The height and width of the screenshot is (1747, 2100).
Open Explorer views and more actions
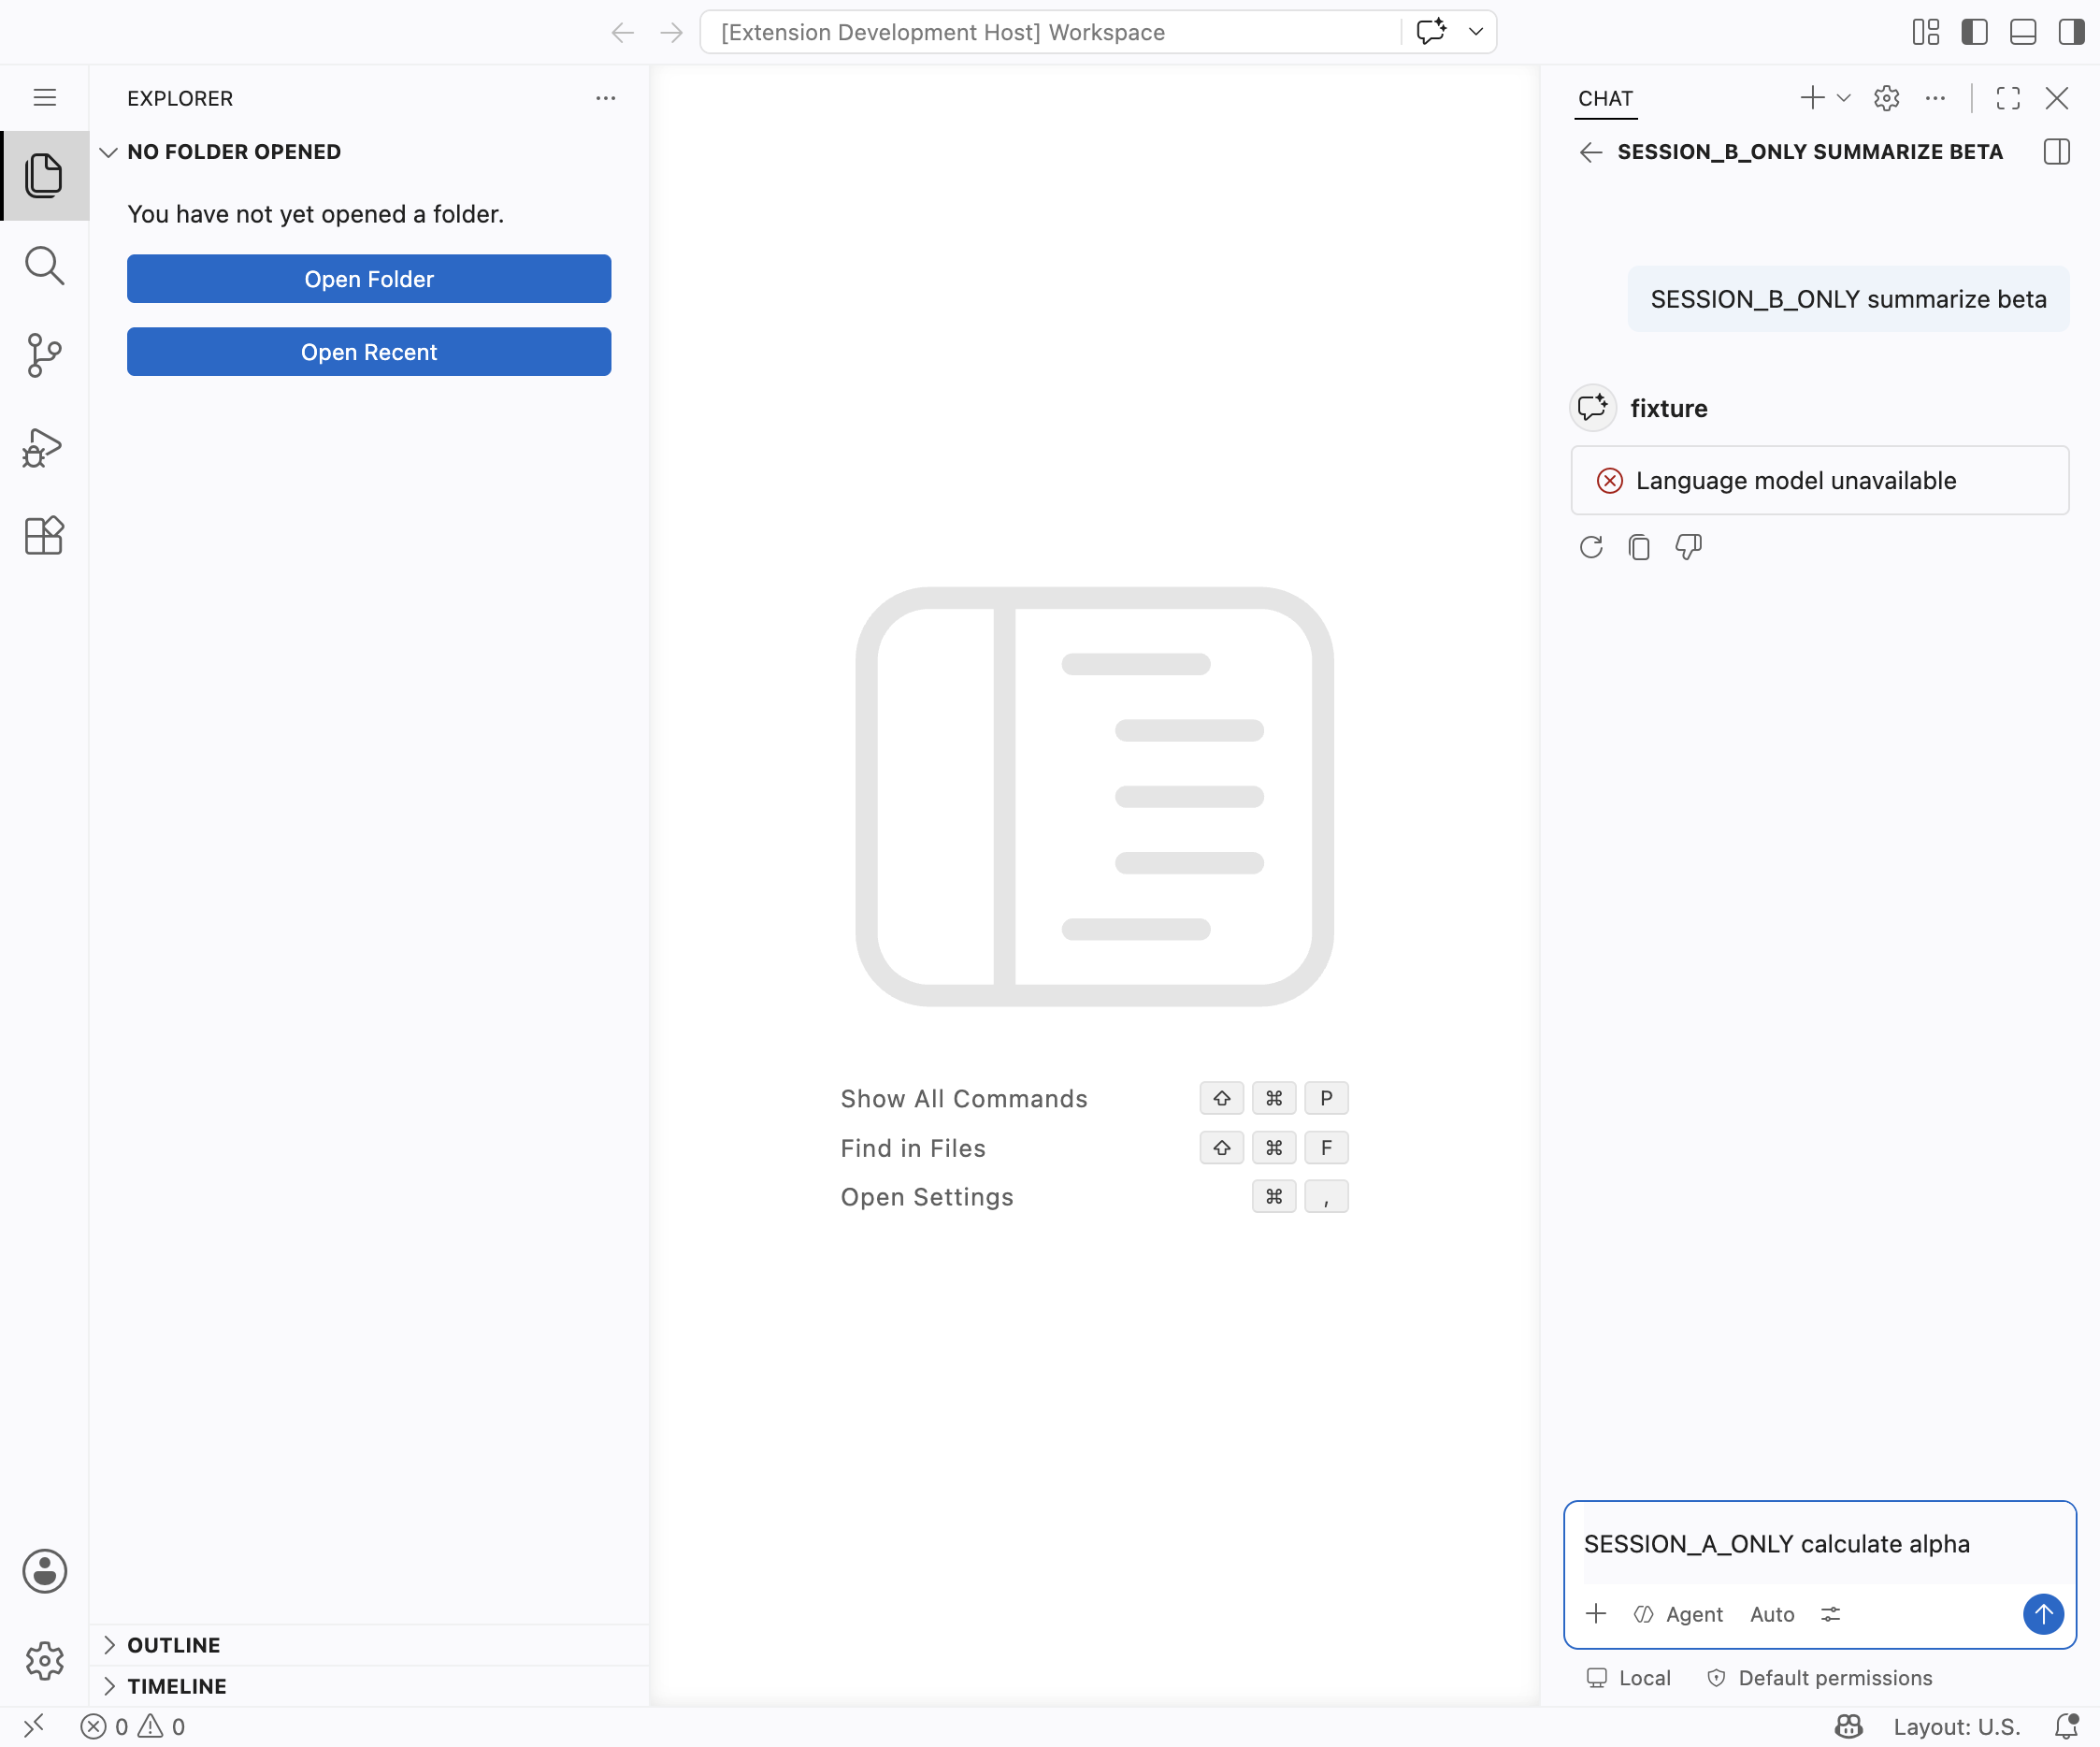(605, 98)
